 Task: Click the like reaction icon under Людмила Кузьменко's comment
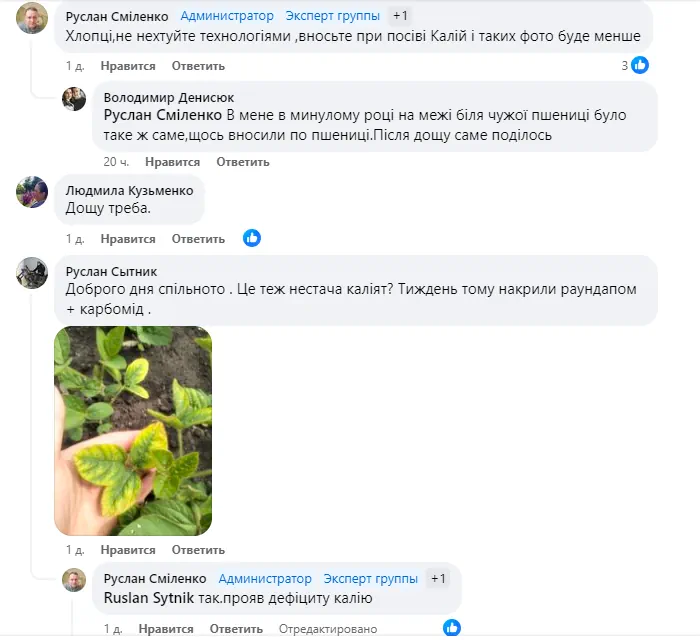[x=252, y=238]
